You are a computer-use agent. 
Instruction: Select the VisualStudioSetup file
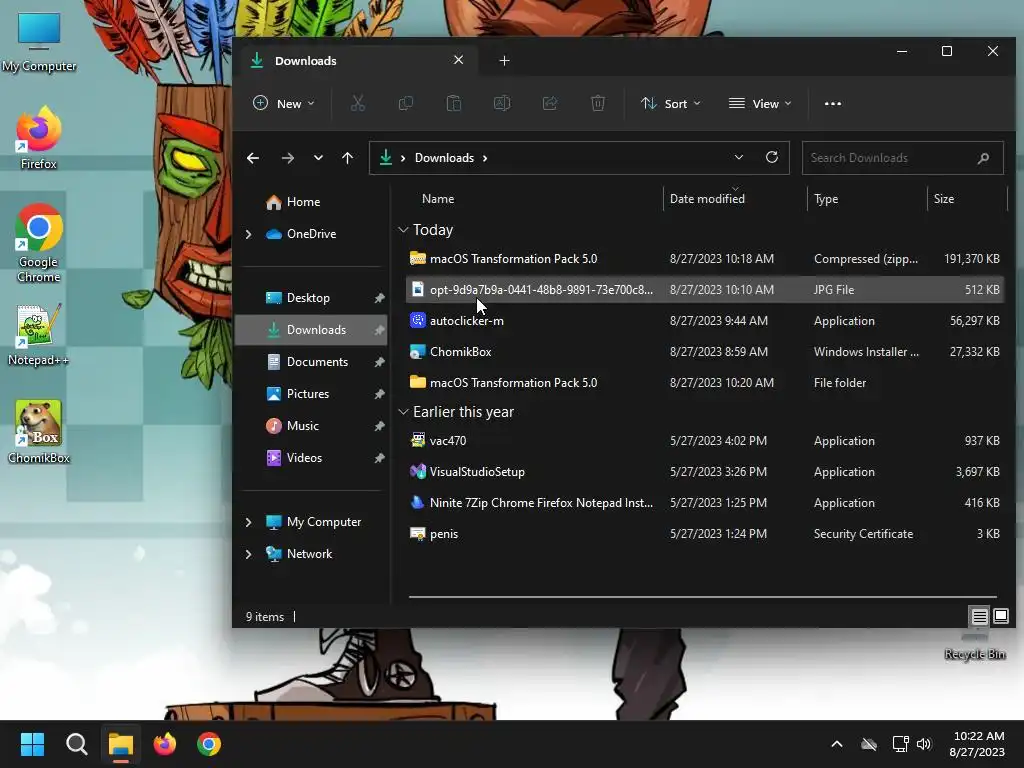[x=704, y=472]
